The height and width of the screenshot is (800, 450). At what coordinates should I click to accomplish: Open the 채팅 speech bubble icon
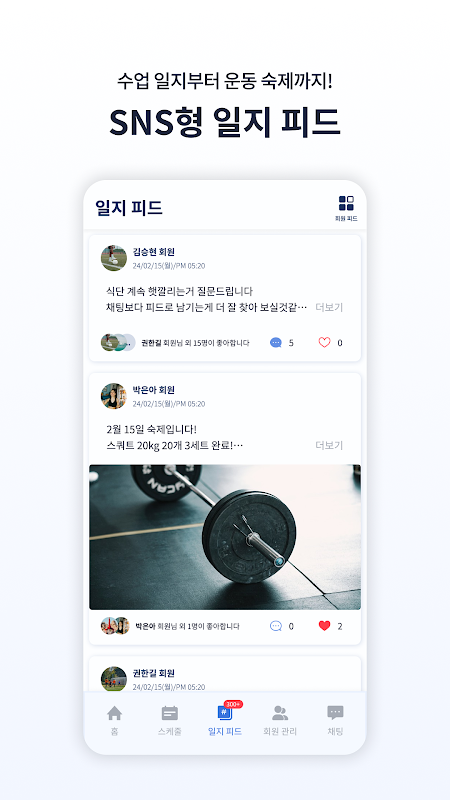click(x=335, y=713)
